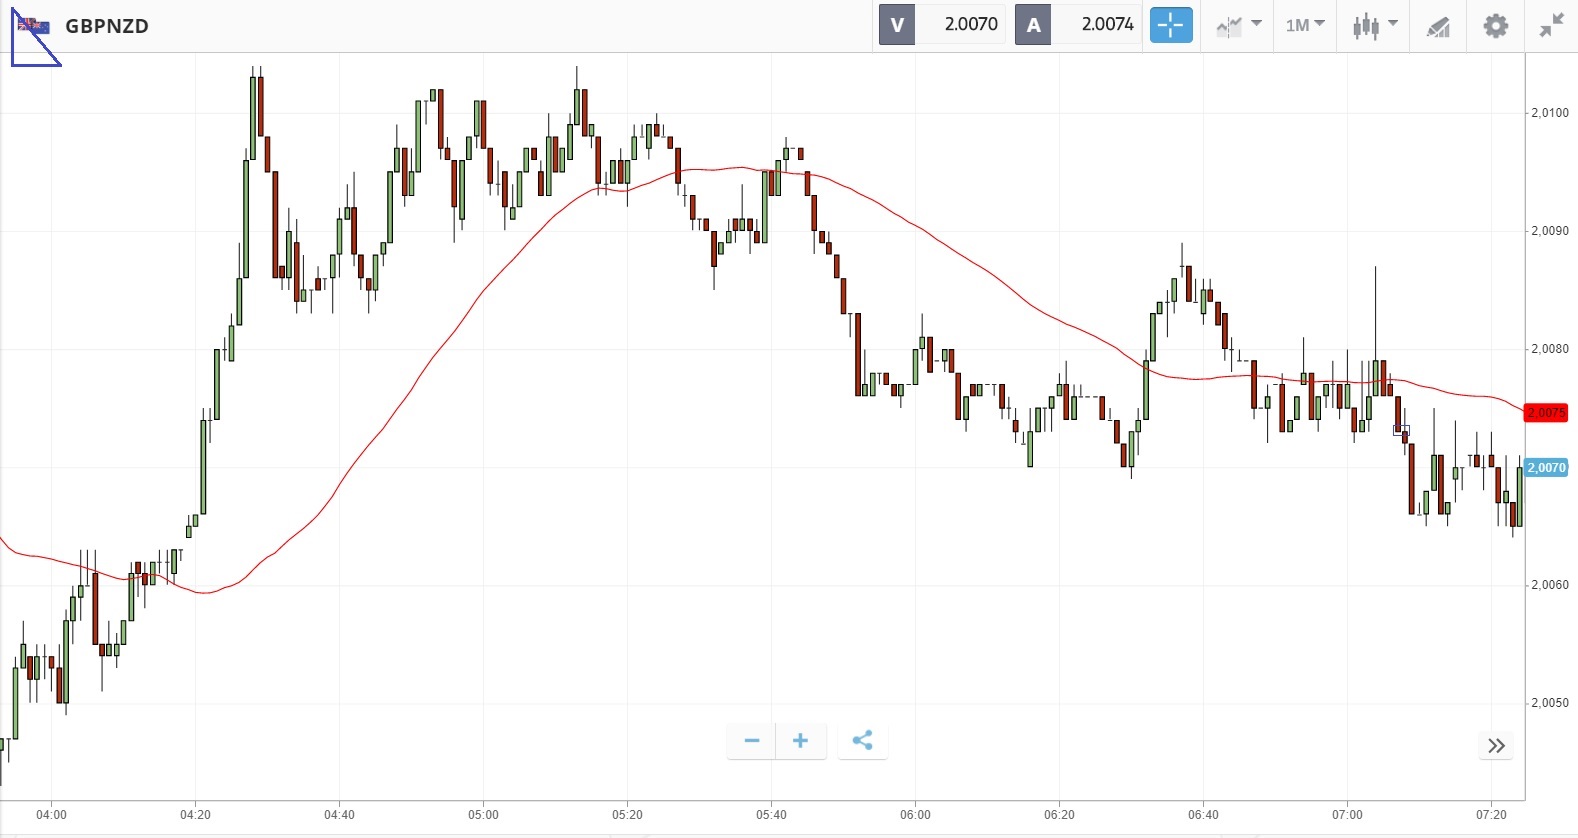Click the 06:40 time axis marker
The width and height of the screenshot is (1578, 838).
pyautogui.click(x=1203, y=815)
